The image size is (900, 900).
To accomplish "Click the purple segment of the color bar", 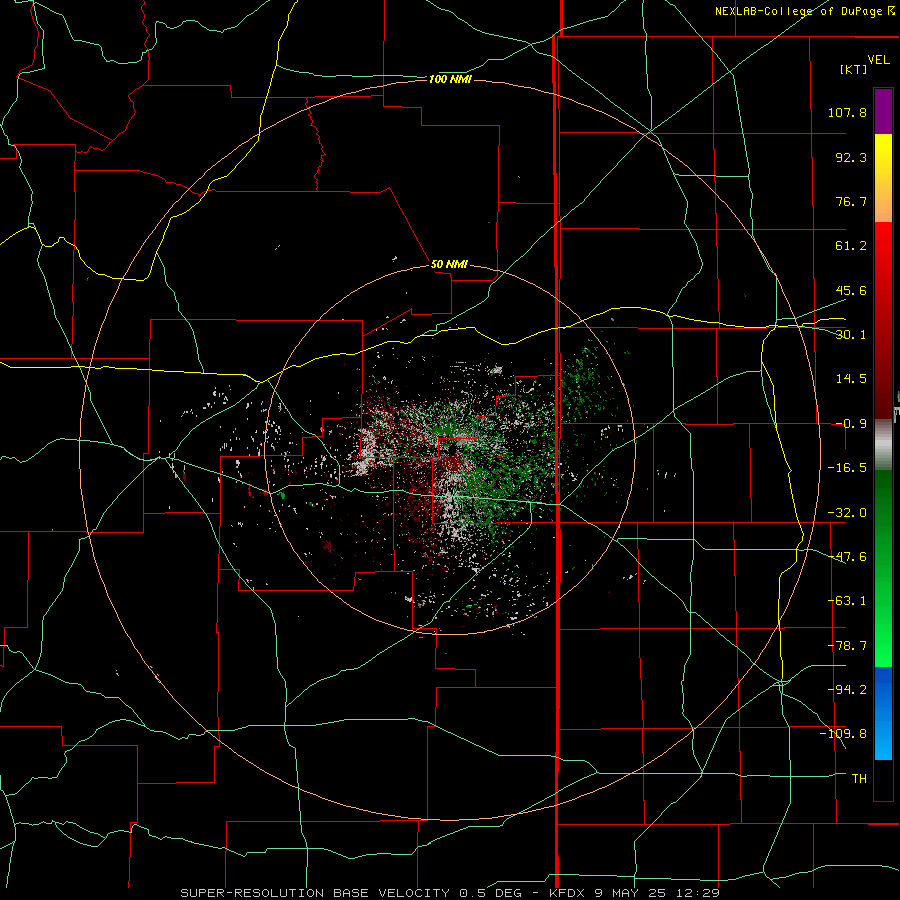I will point(883,111).
